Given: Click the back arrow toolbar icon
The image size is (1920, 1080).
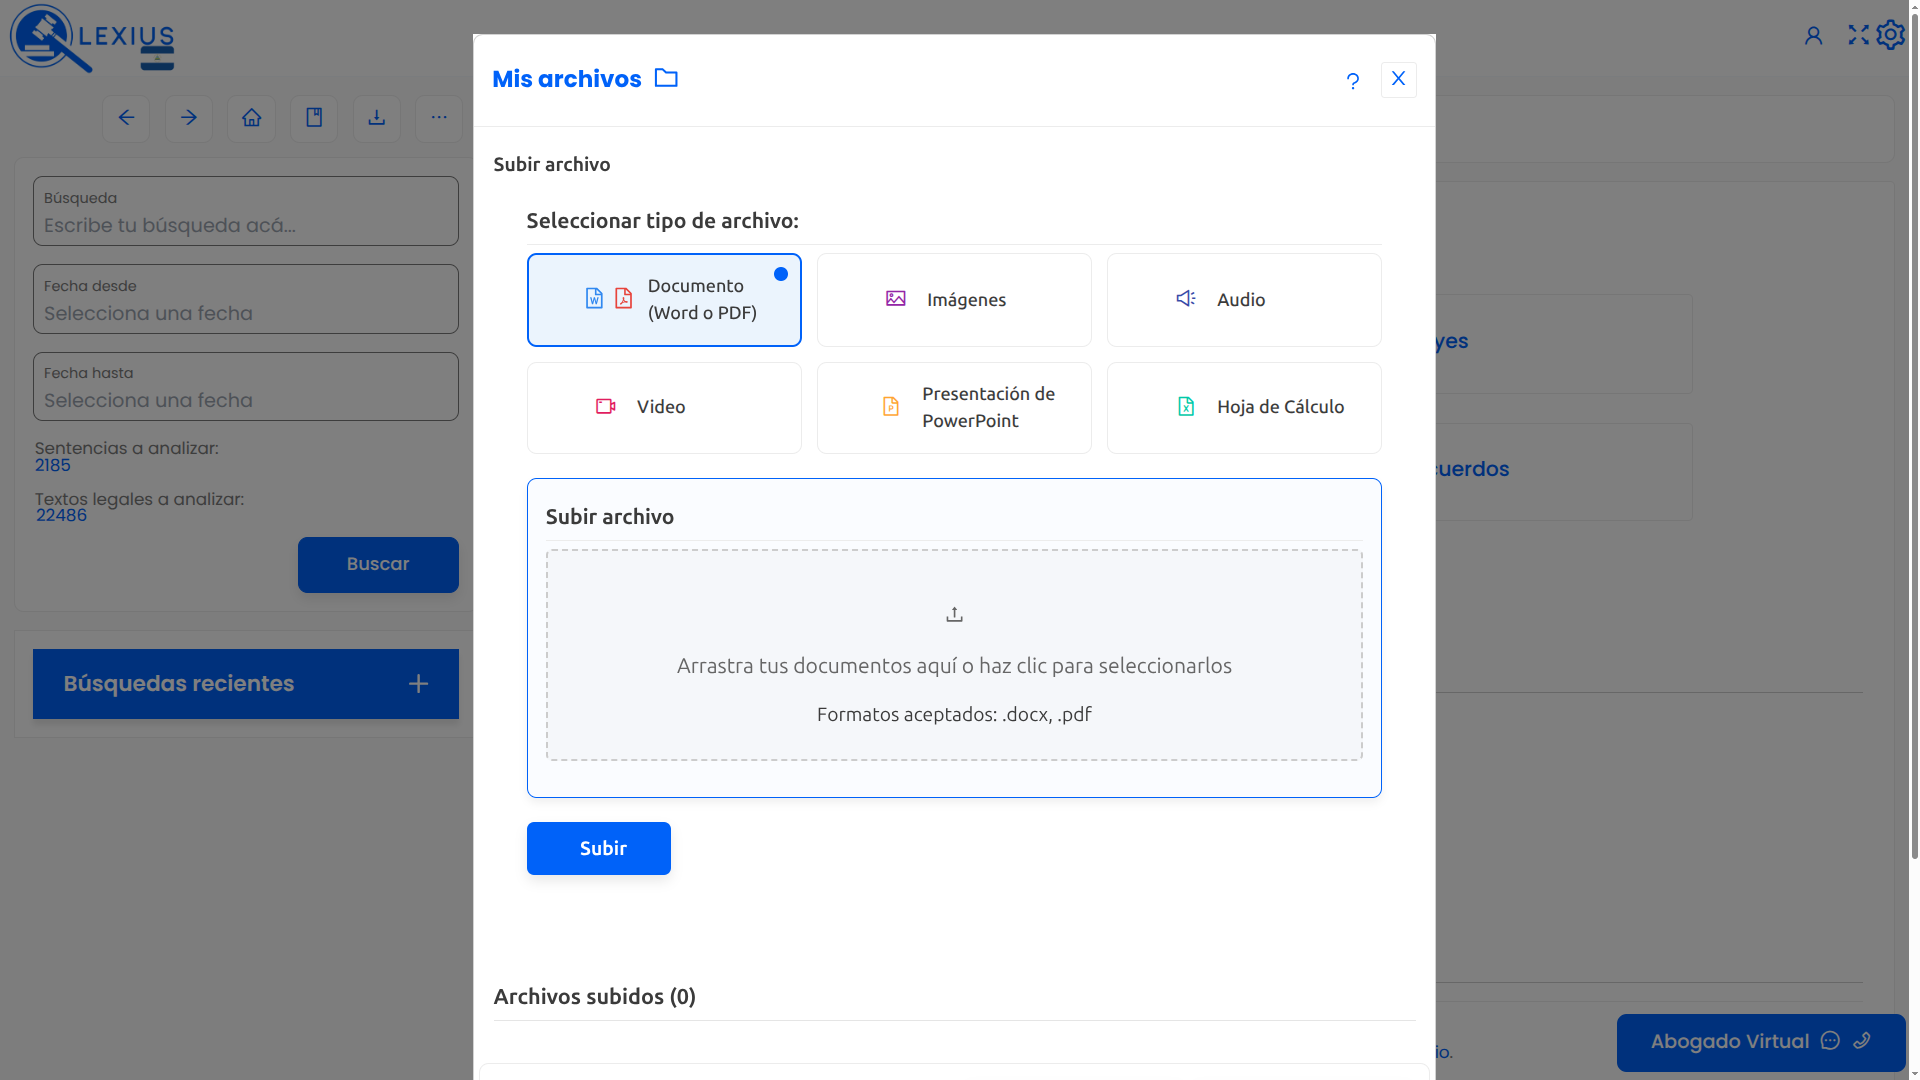Looking at the screenshot, I should (x=126, y=118).
